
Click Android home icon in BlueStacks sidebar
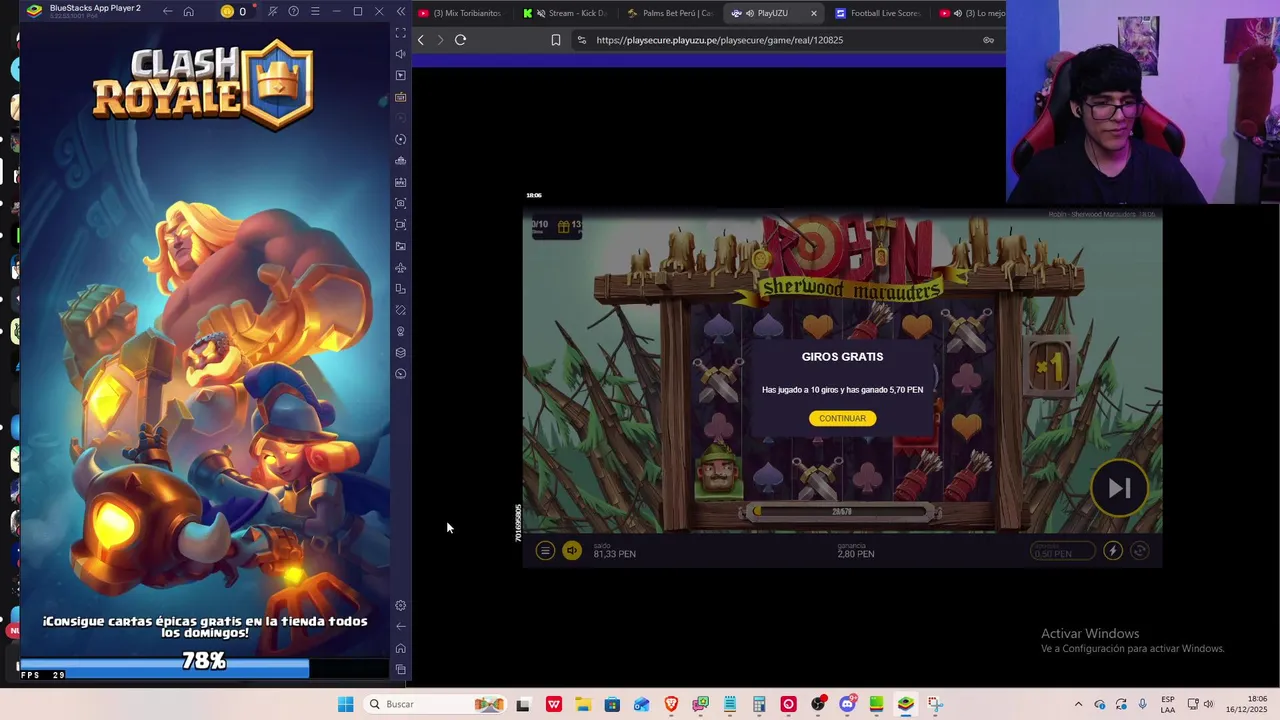[401, 648]
